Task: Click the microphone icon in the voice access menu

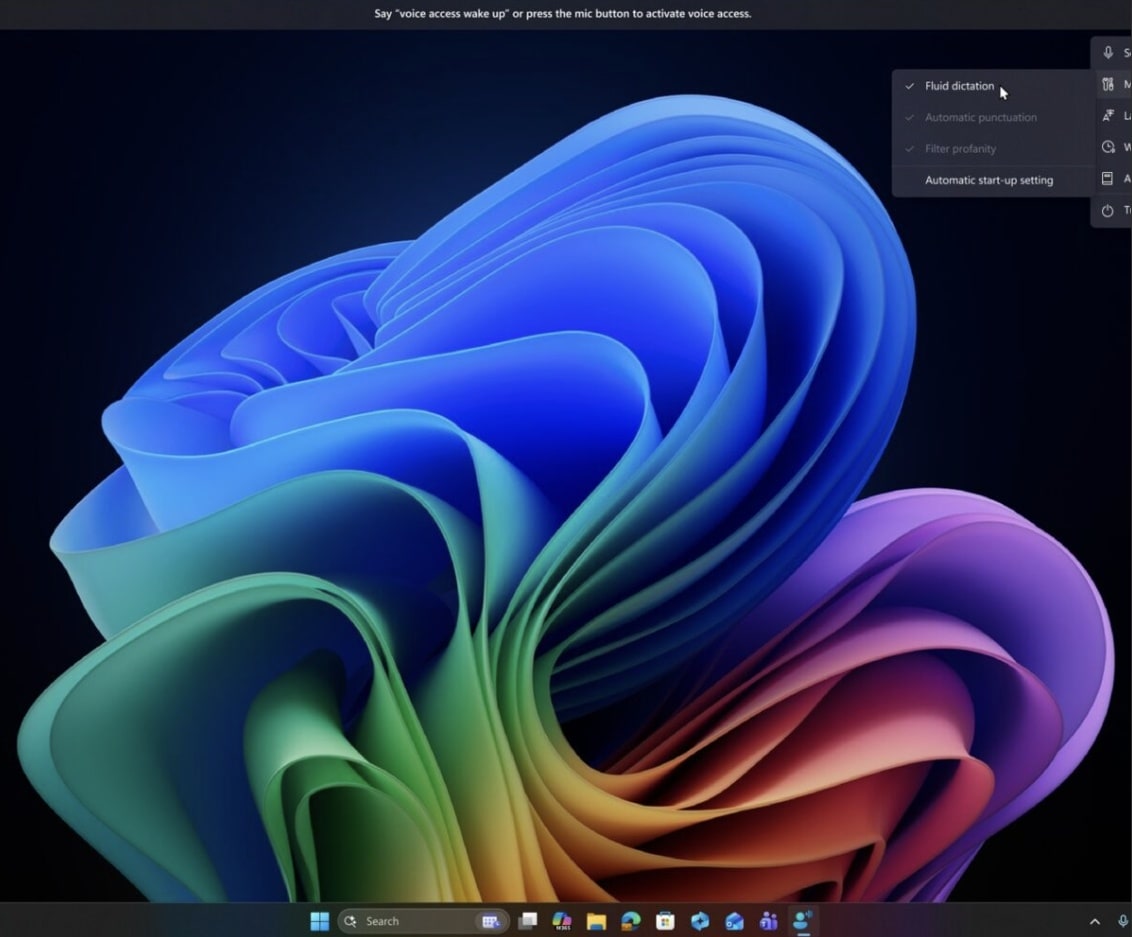Action: (x=1109, y=52)
